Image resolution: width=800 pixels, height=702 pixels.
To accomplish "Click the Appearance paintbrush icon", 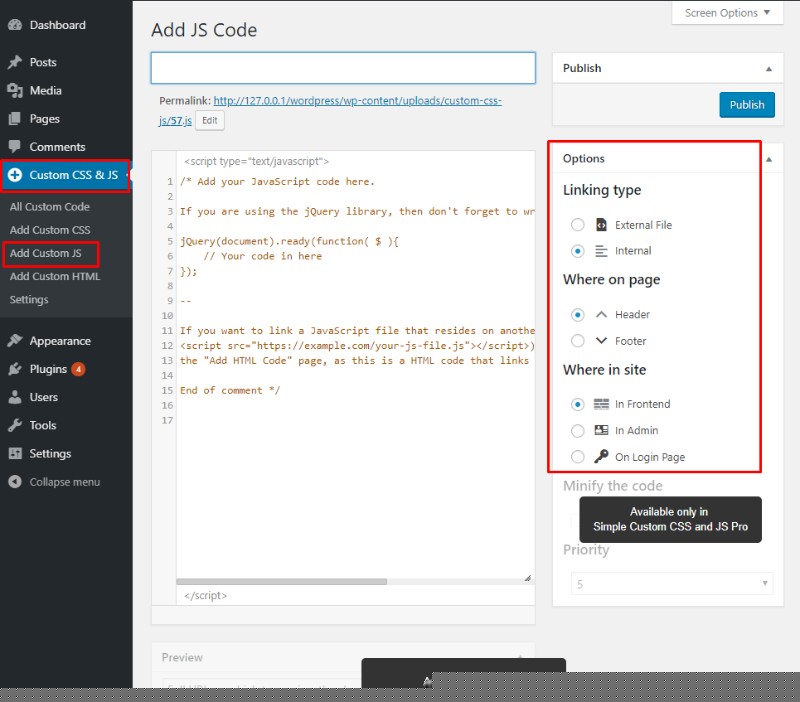I will (15, 341).
